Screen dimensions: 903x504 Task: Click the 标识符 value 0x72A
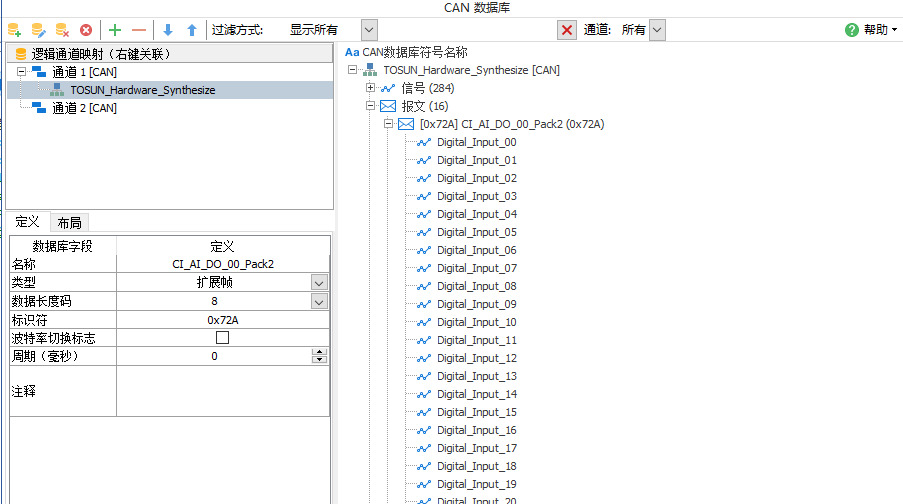click(223, 320)
